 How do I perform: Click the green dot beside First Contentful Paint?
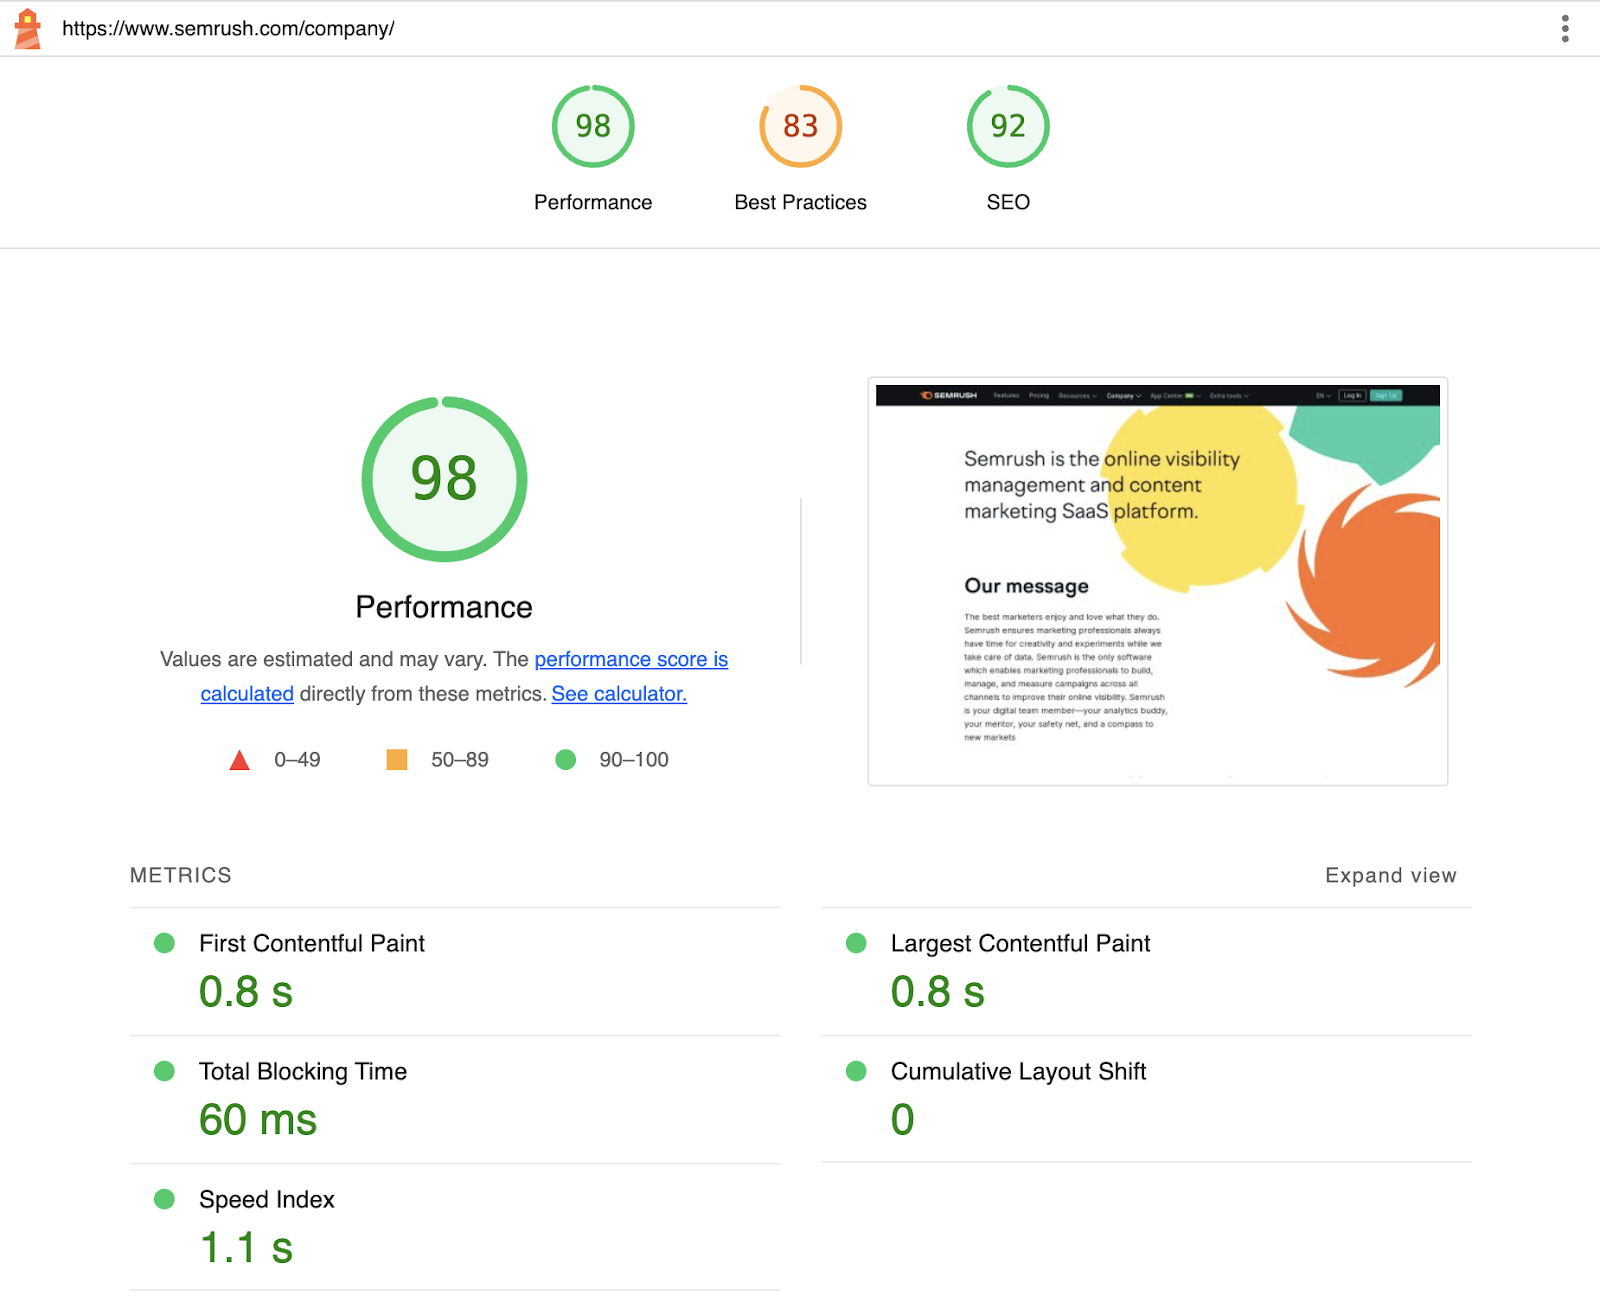tap(164, 942)
